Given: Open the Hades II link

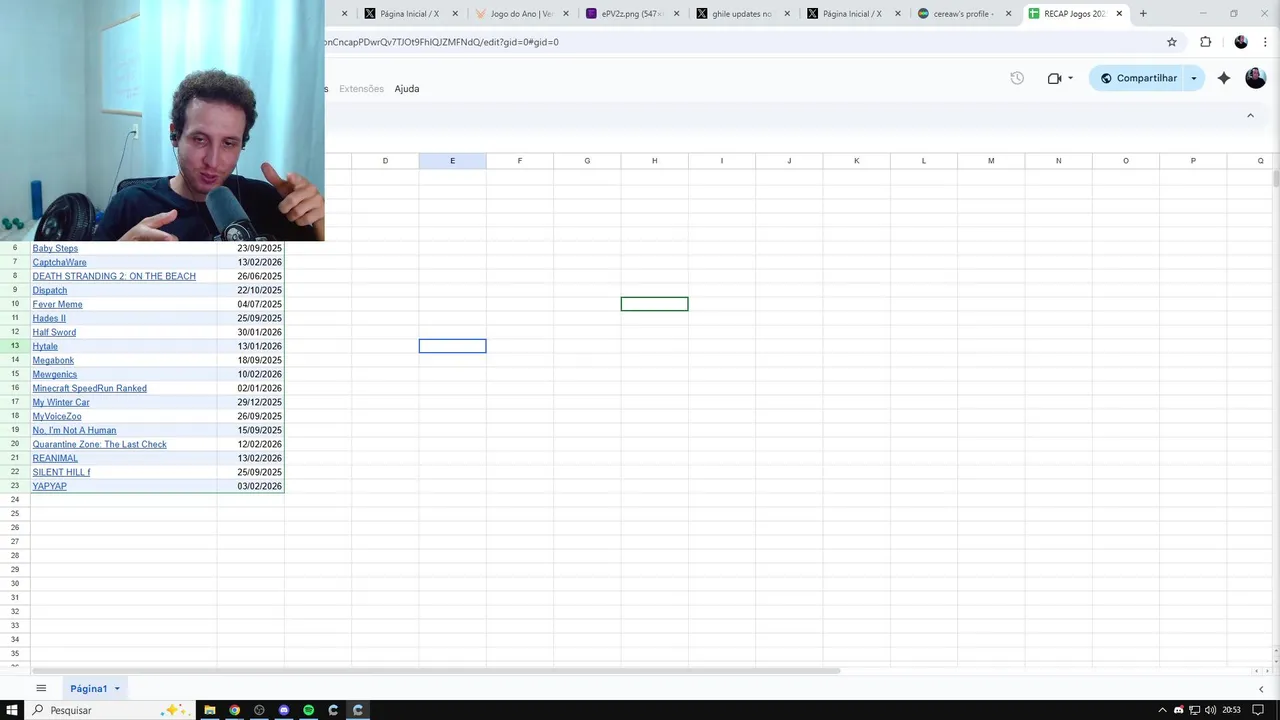Looking at the screenshot, I should pyautogui.click(x=49, y=318).
